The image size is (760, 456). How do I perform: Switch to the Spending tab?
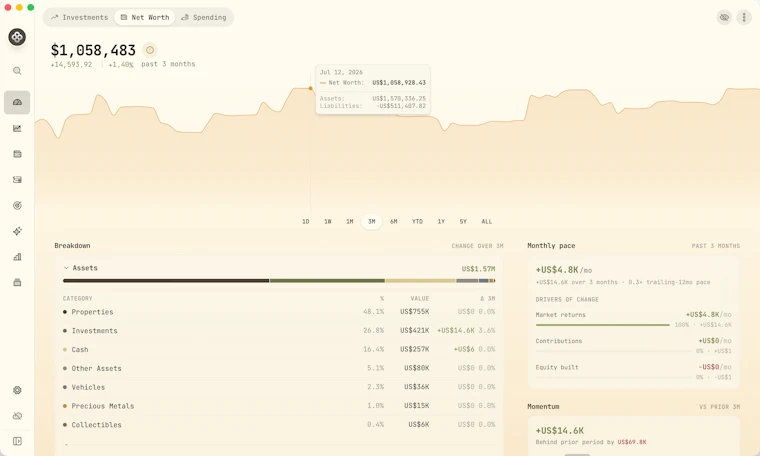[x=204, y=17]
